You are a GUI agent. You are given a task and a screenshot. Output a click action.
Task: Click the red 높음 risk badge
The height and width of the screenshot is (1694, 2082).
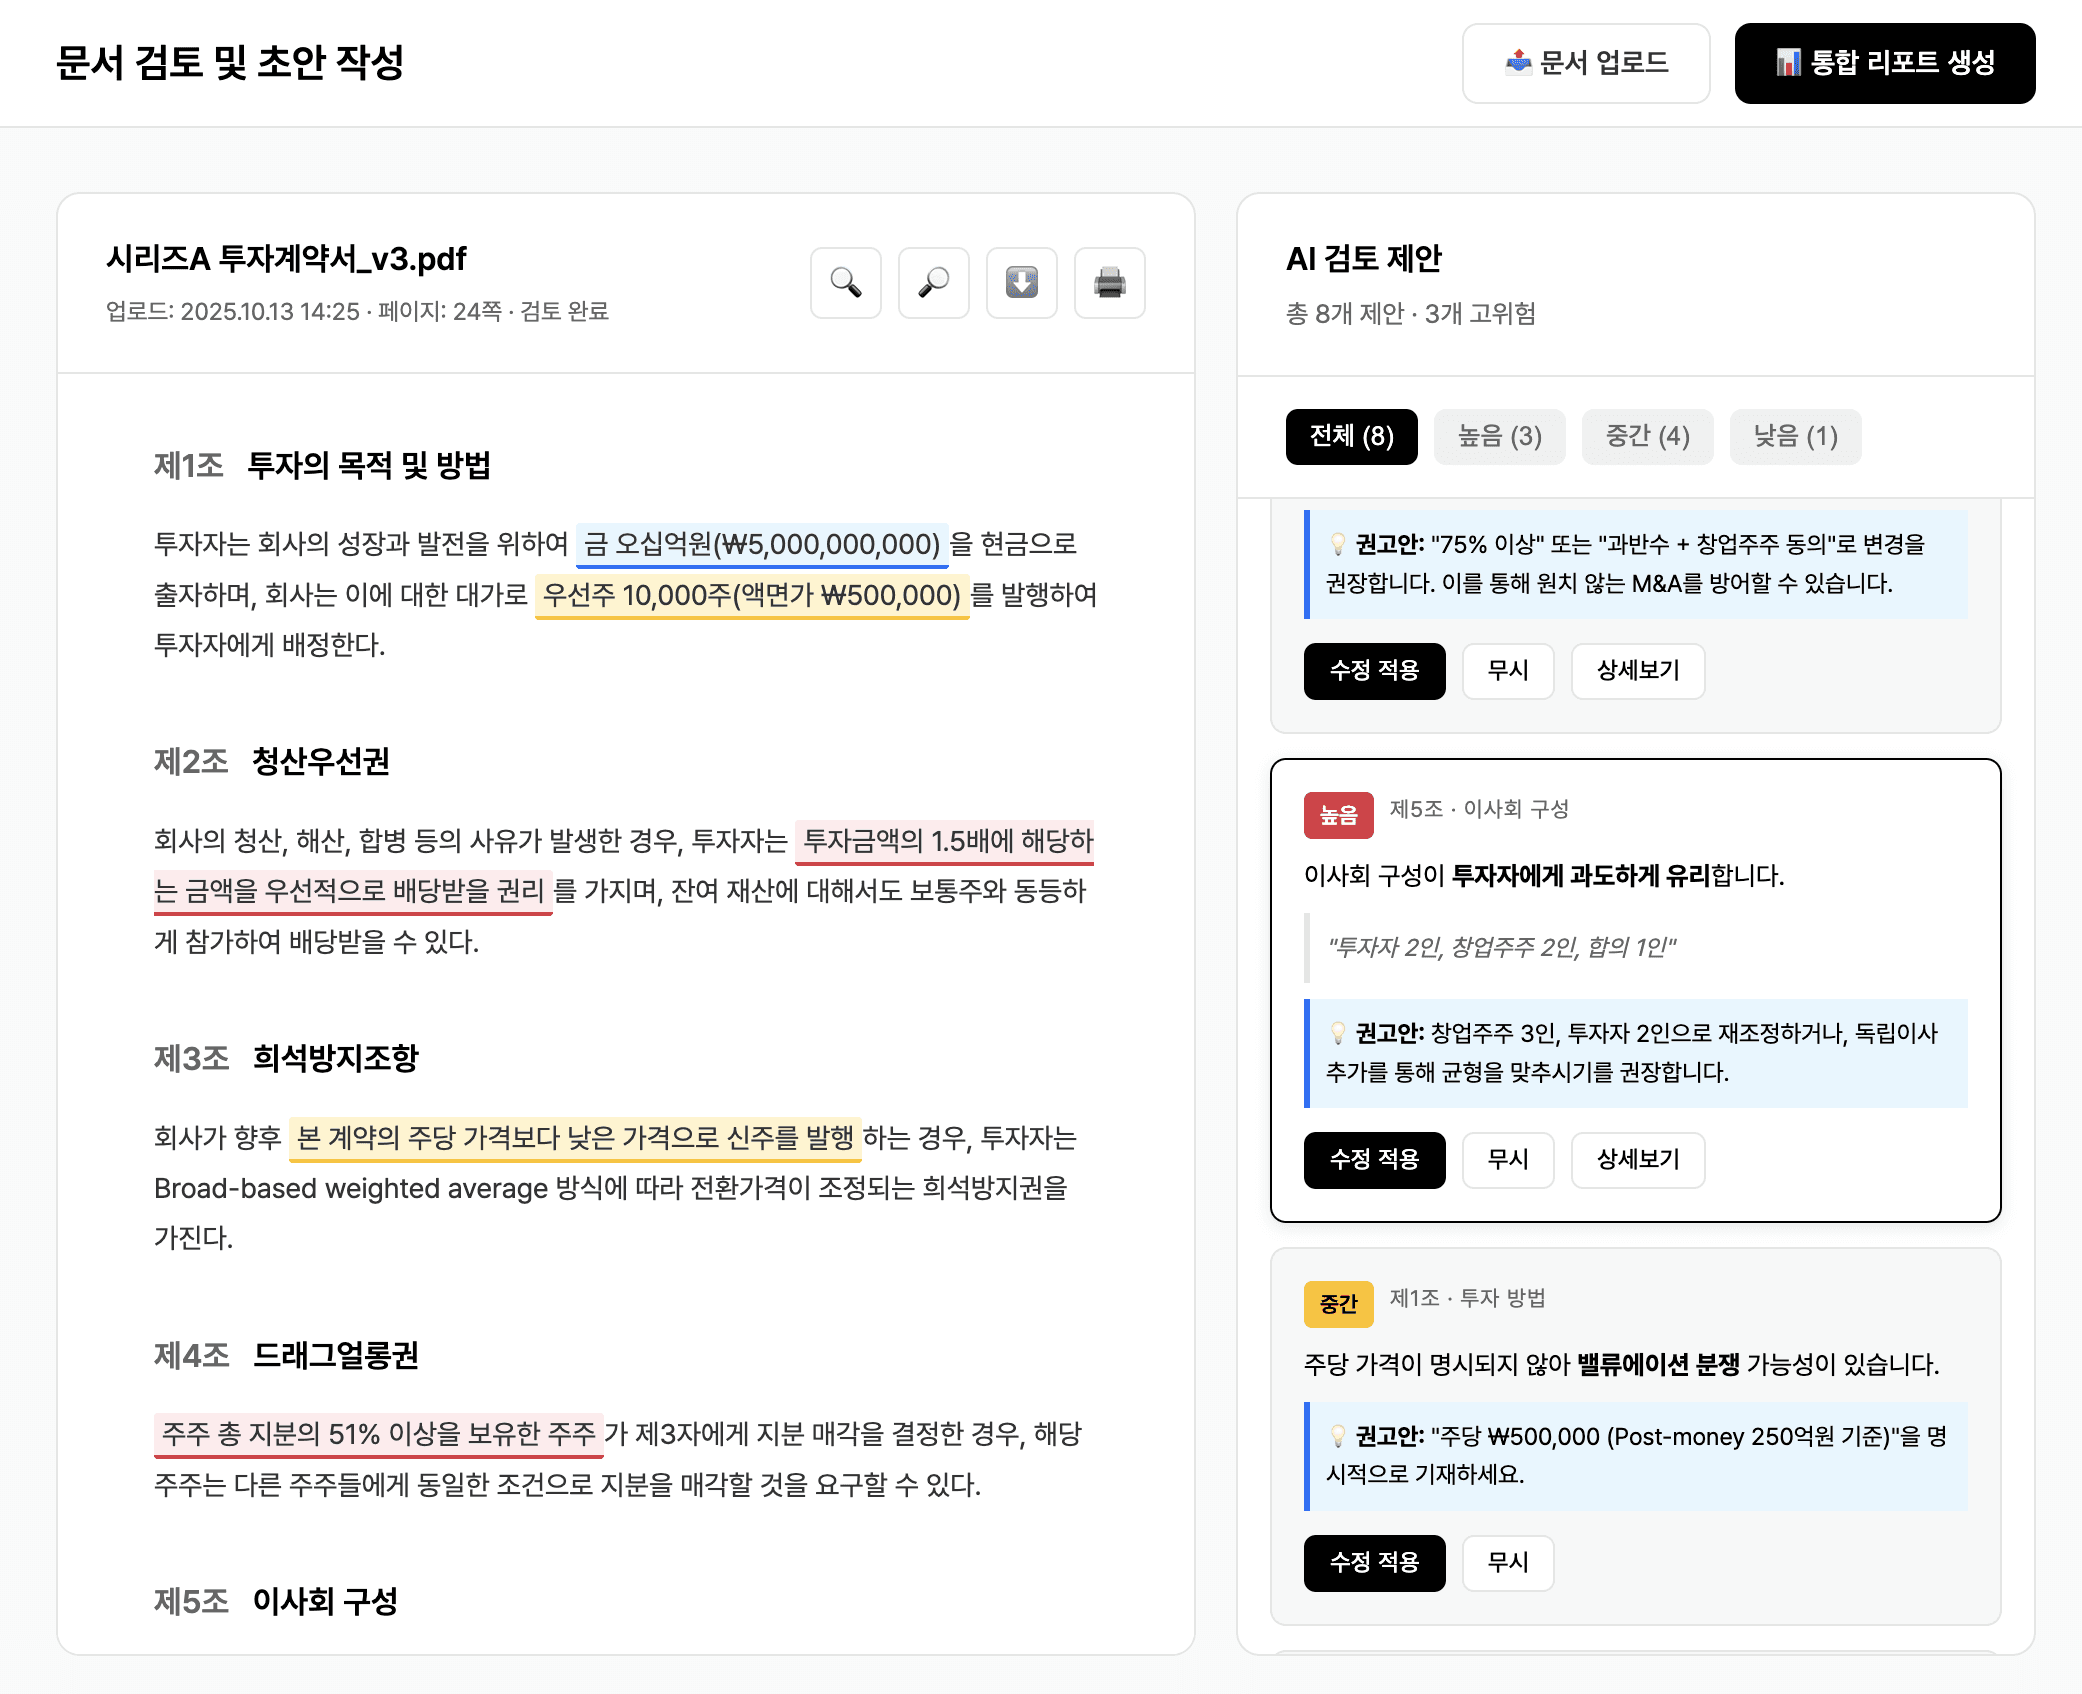point(1338,815)
